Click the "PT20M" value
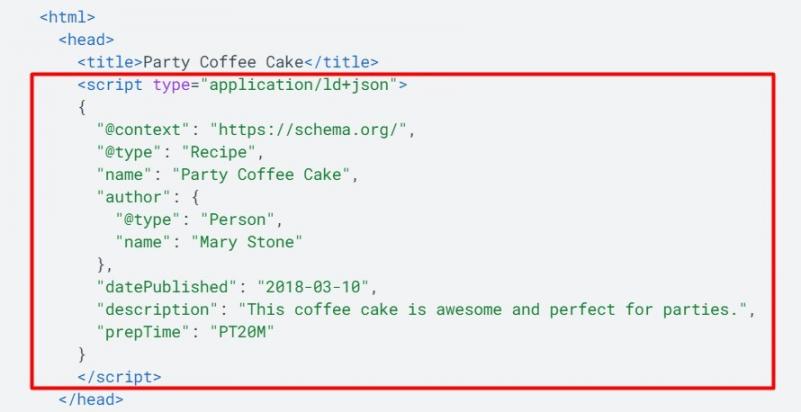 (x=242, y=332)
